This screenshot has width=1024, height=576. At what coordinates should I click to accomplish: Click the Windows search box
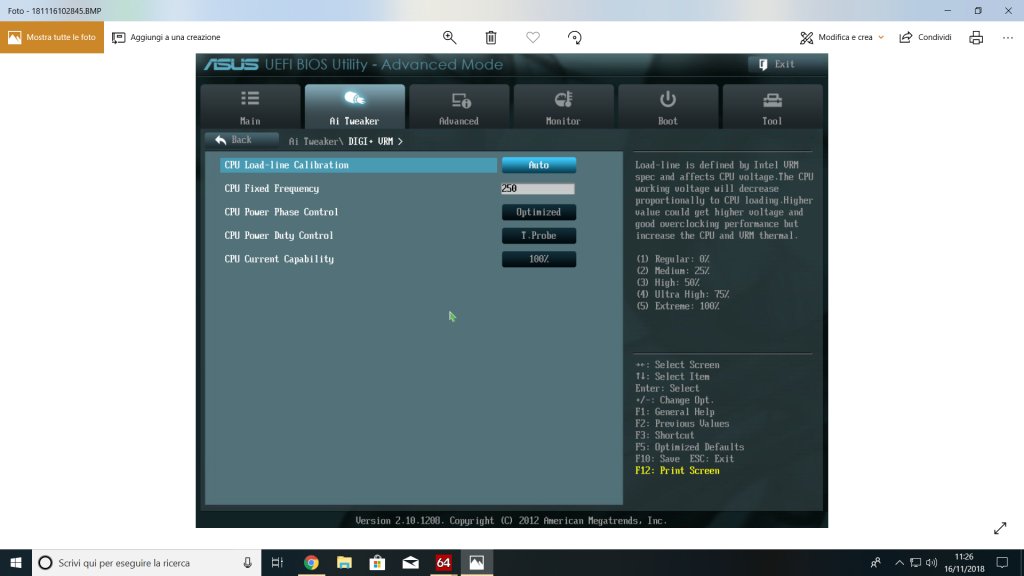146,562
